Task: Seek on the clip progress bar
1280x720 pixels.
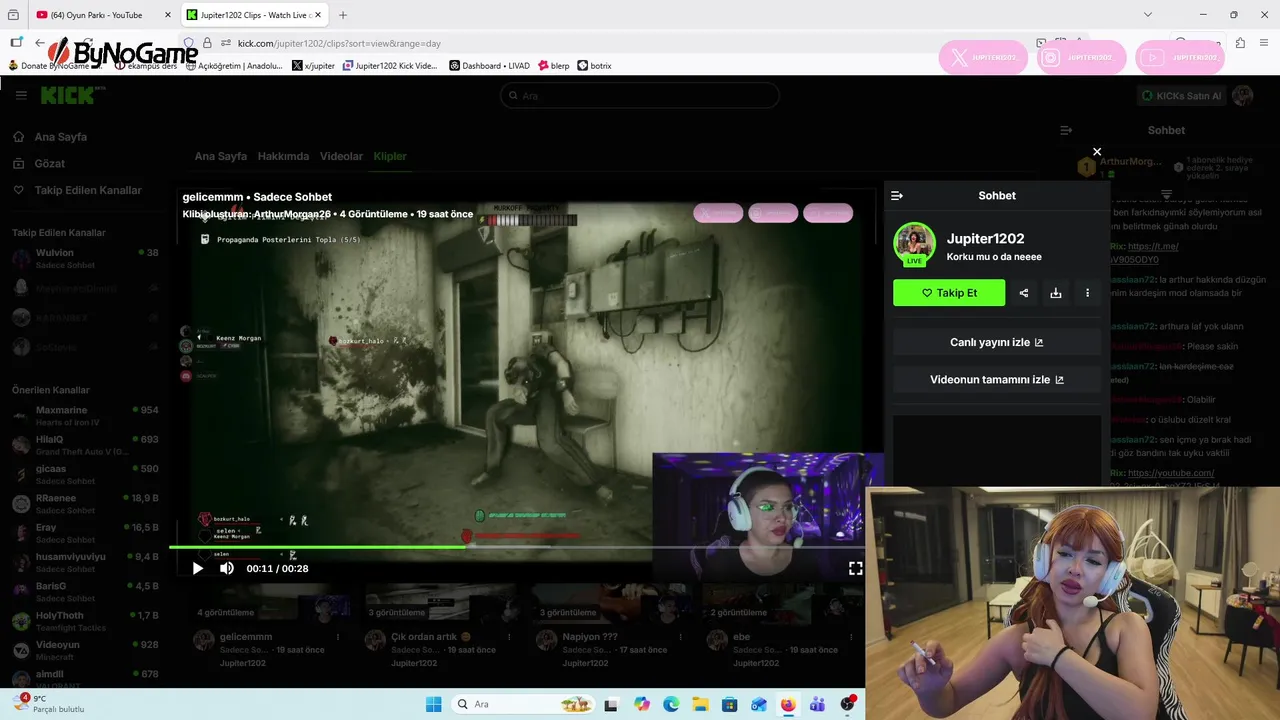Action: pyautogui.click(x=517, y=547)
